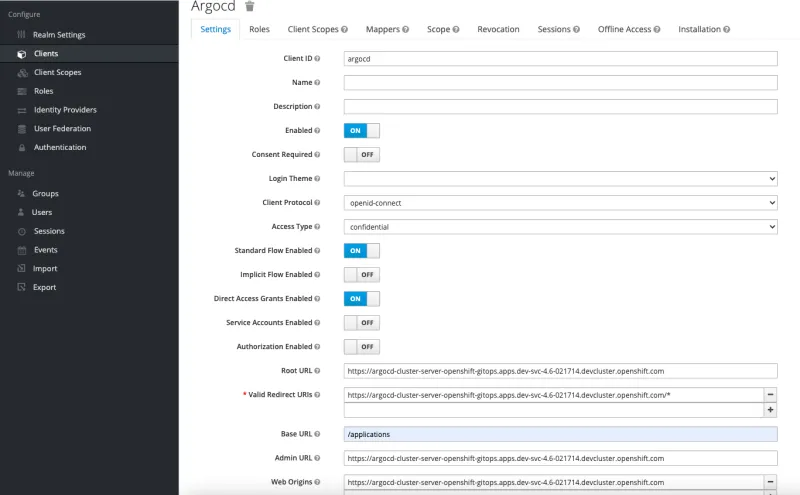
Task: Click the empty second Valid Redirect URIs field
Action: tap(554, 410)
